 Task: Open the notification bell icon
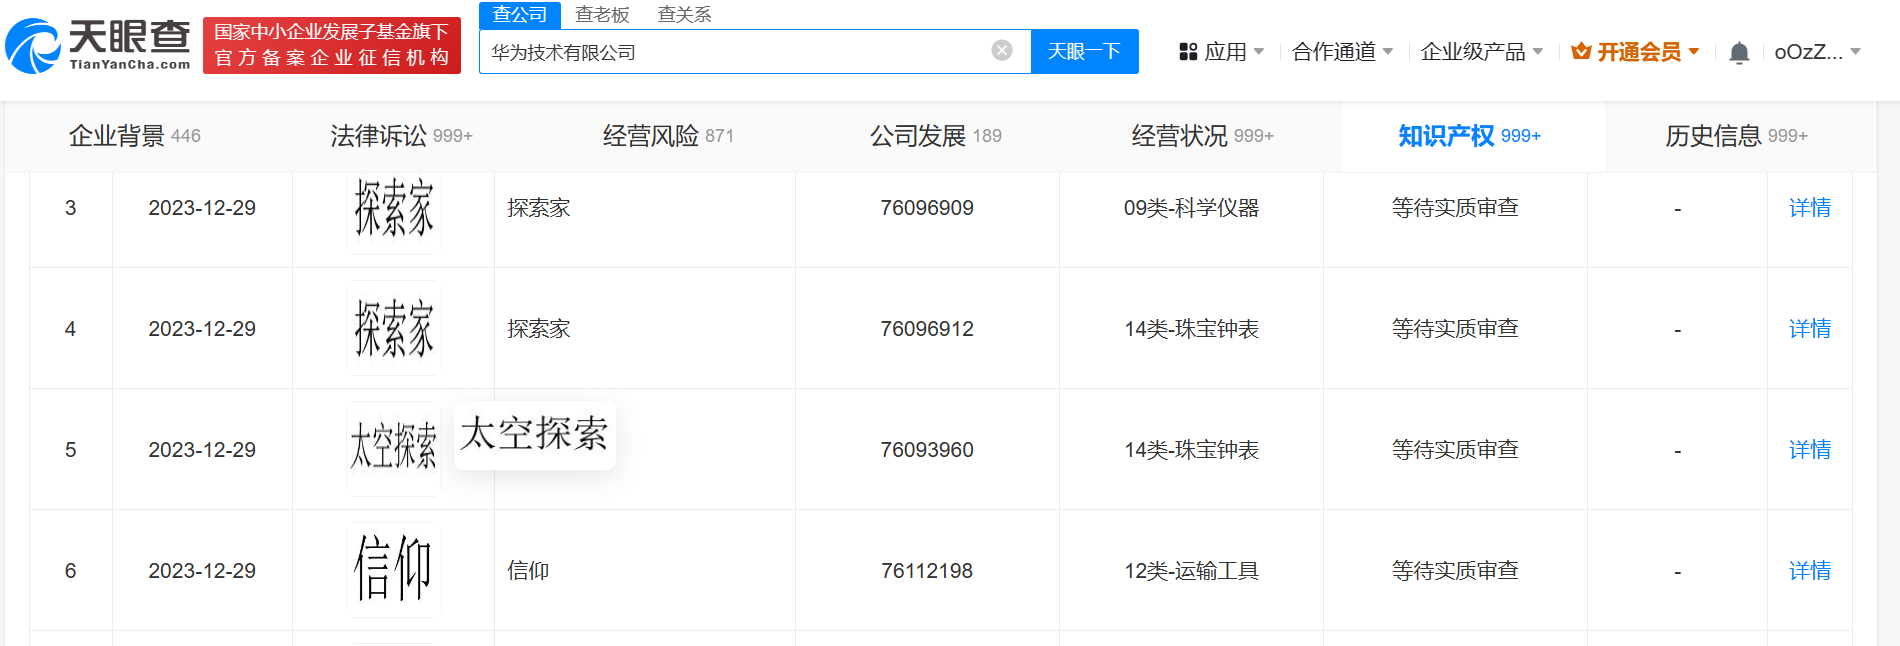1739,52
